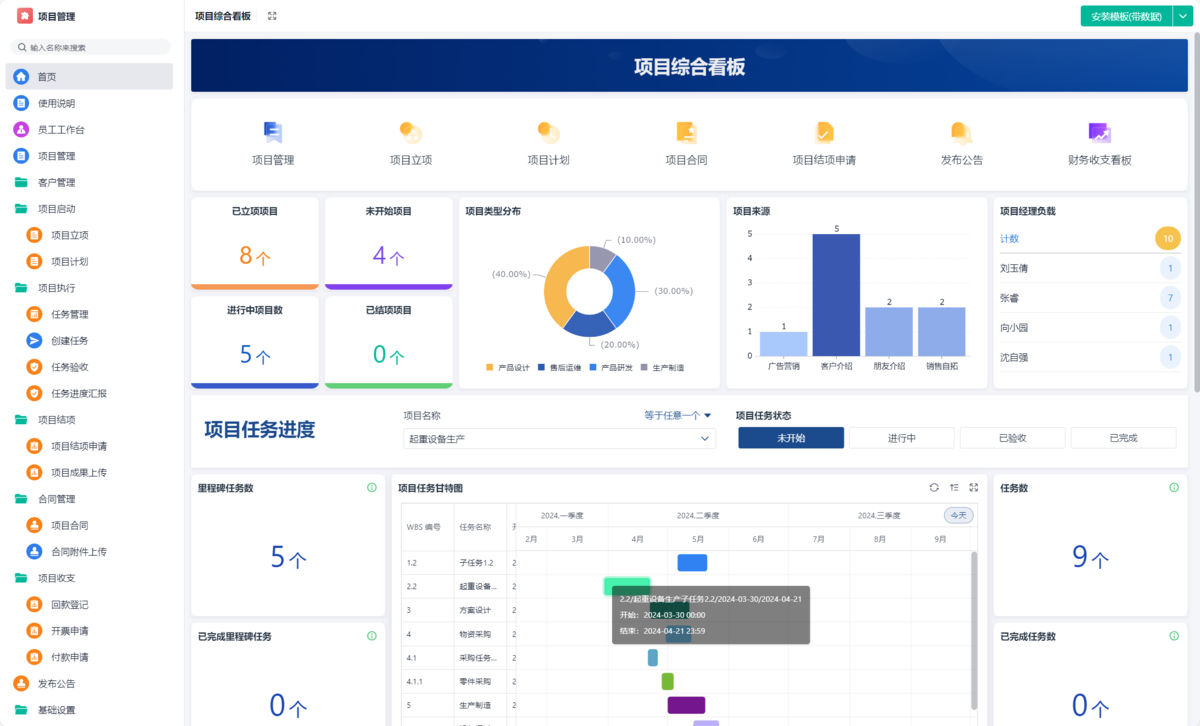The image size is (1200, 726).
Task: Open the 项目立项 shortcut icon in dashboard
Action: pyautogui.click(x=410, y=133)
